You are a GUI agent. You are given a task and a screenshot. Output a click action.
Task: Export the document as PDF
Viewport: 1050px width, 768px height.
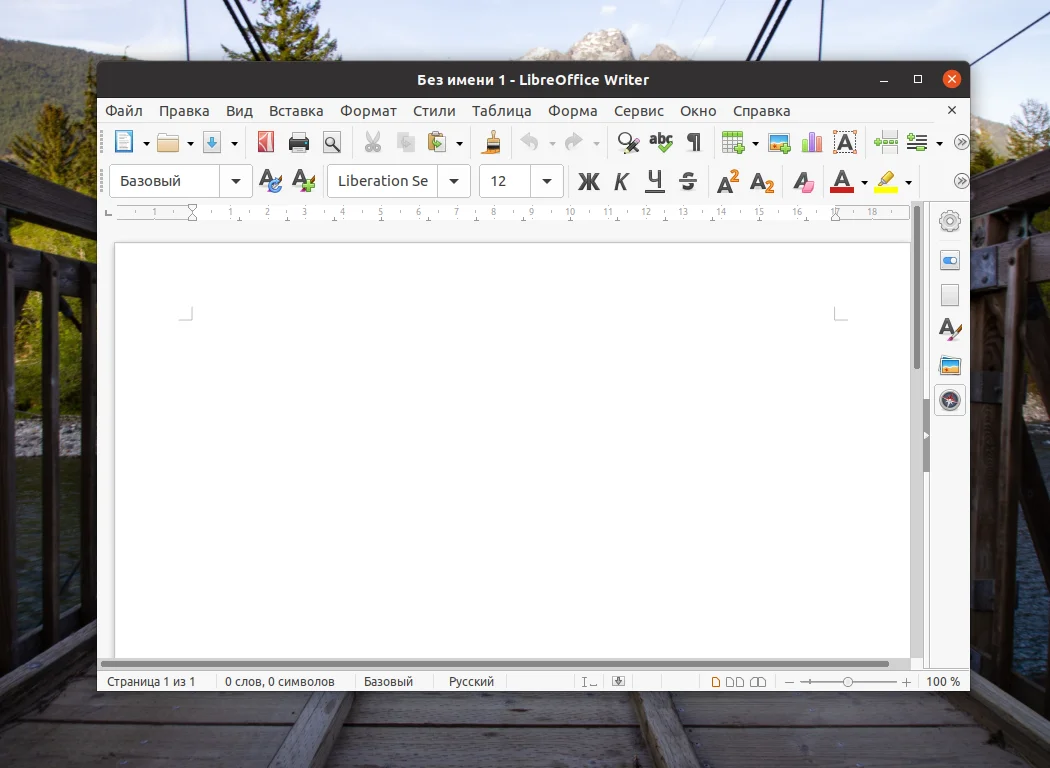pos(265,142)
